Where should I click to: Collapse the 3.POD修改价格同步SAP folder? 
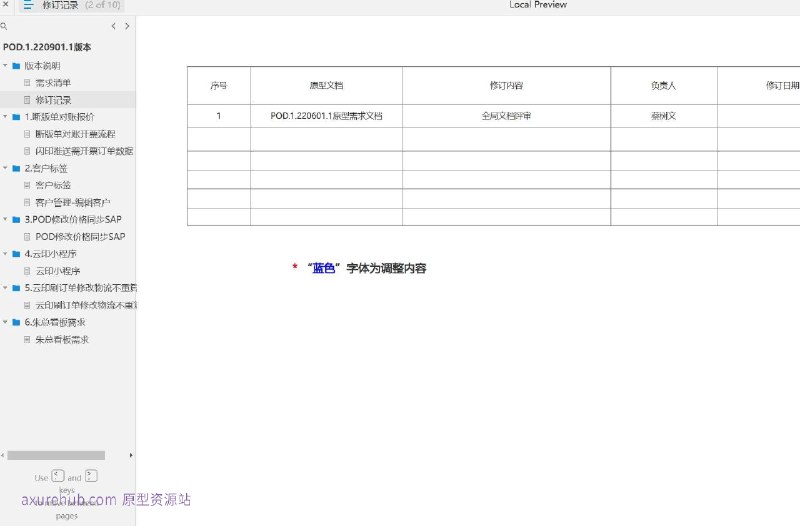pyautogui.click(x=5, y=219)
